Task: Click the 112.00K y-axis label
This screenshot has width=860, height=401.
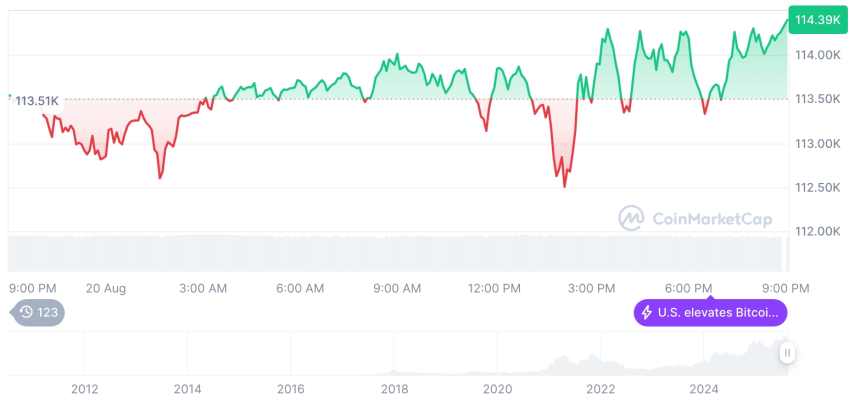Action: (816, 232)
